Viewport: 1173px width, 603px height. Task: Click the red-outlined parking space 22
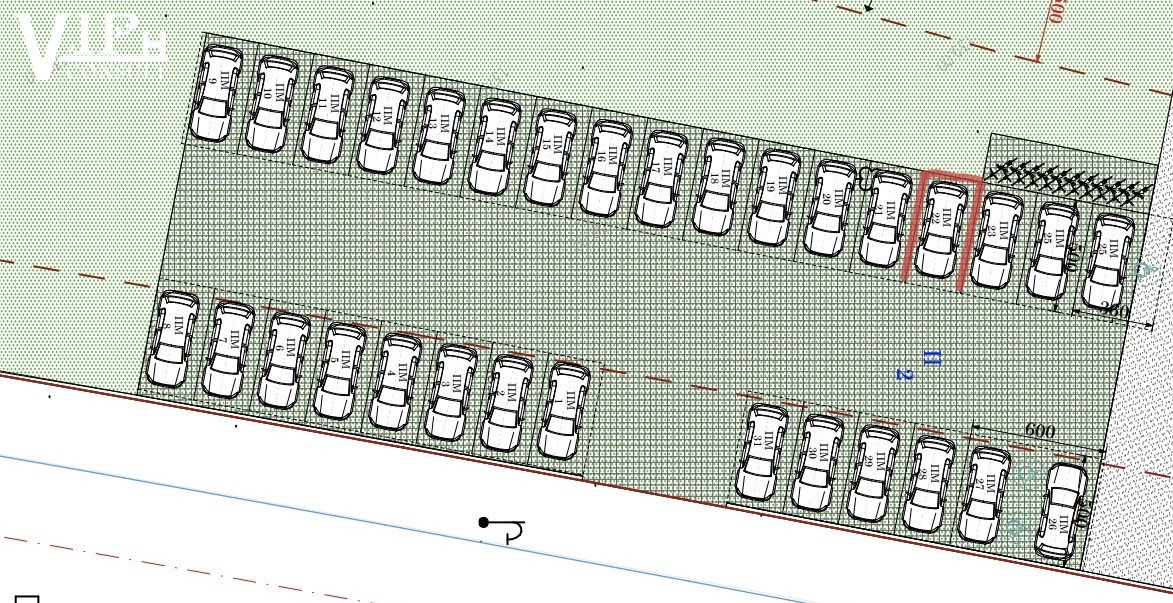941,228
